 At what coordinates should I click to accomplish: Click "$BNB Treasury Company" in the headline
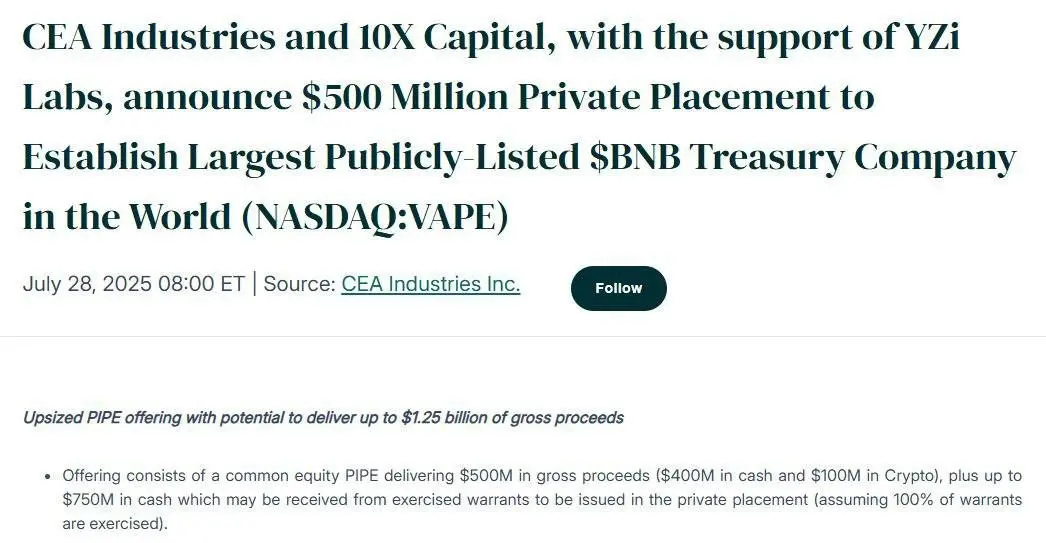tap(803, 157)
